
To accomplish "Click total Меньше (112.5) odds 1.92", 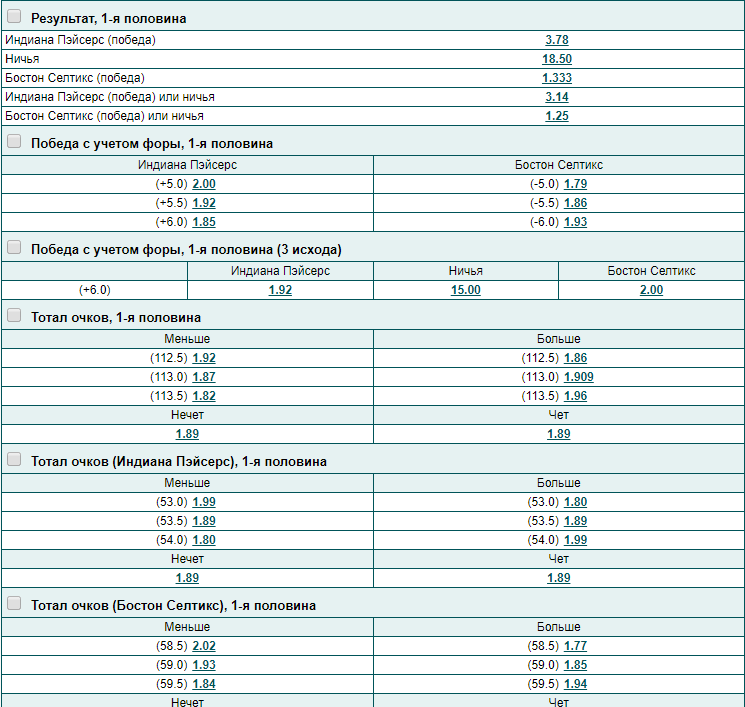I will click(x=204, y=358).
